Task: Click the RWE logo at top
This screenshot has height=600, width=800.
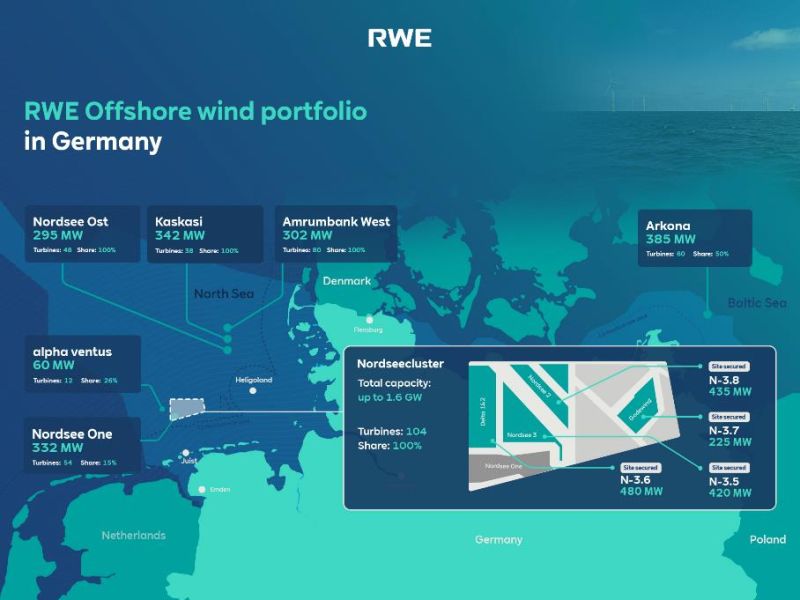Action: pos(400,38)
